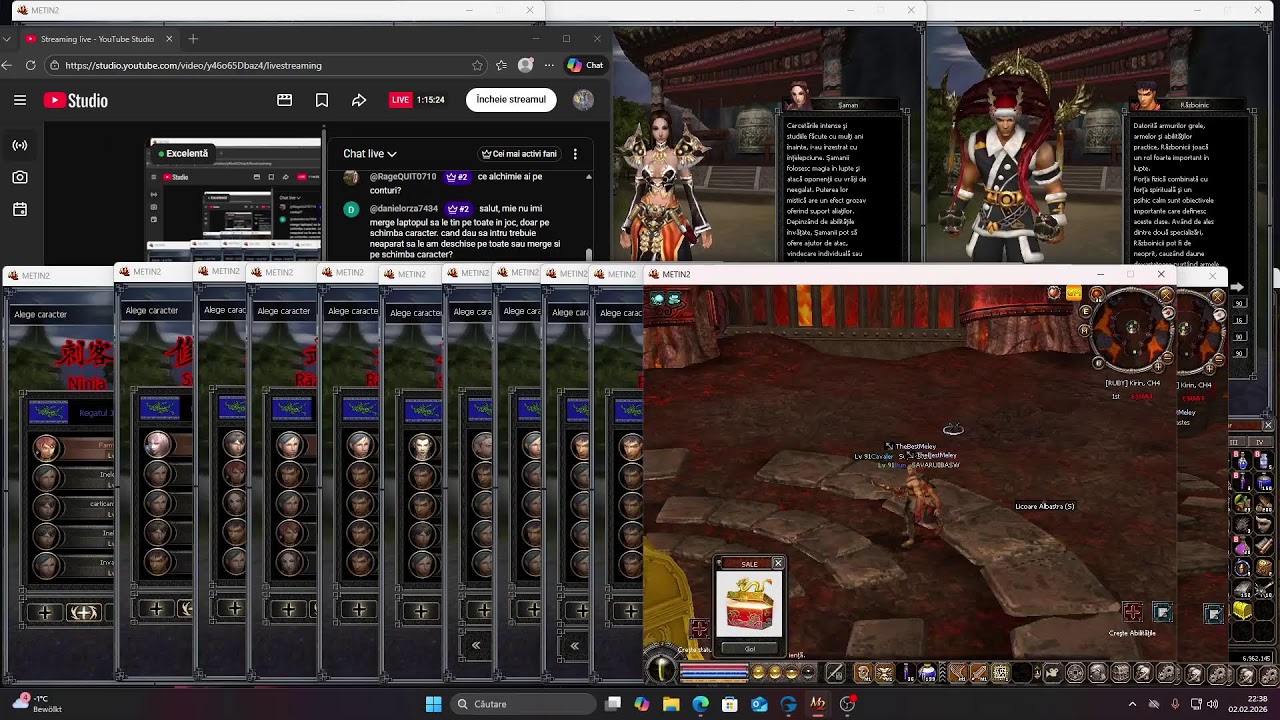
Task: Open File Explorer from the taskbar
Action: pyautogui.click(x=671, y=704)
